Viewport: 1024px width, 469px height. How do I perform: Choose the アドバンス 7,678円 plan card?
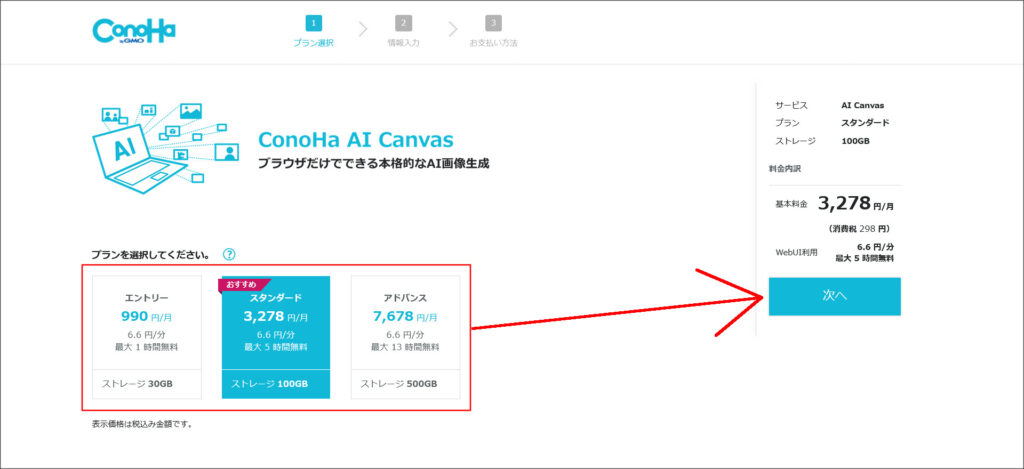405,337
